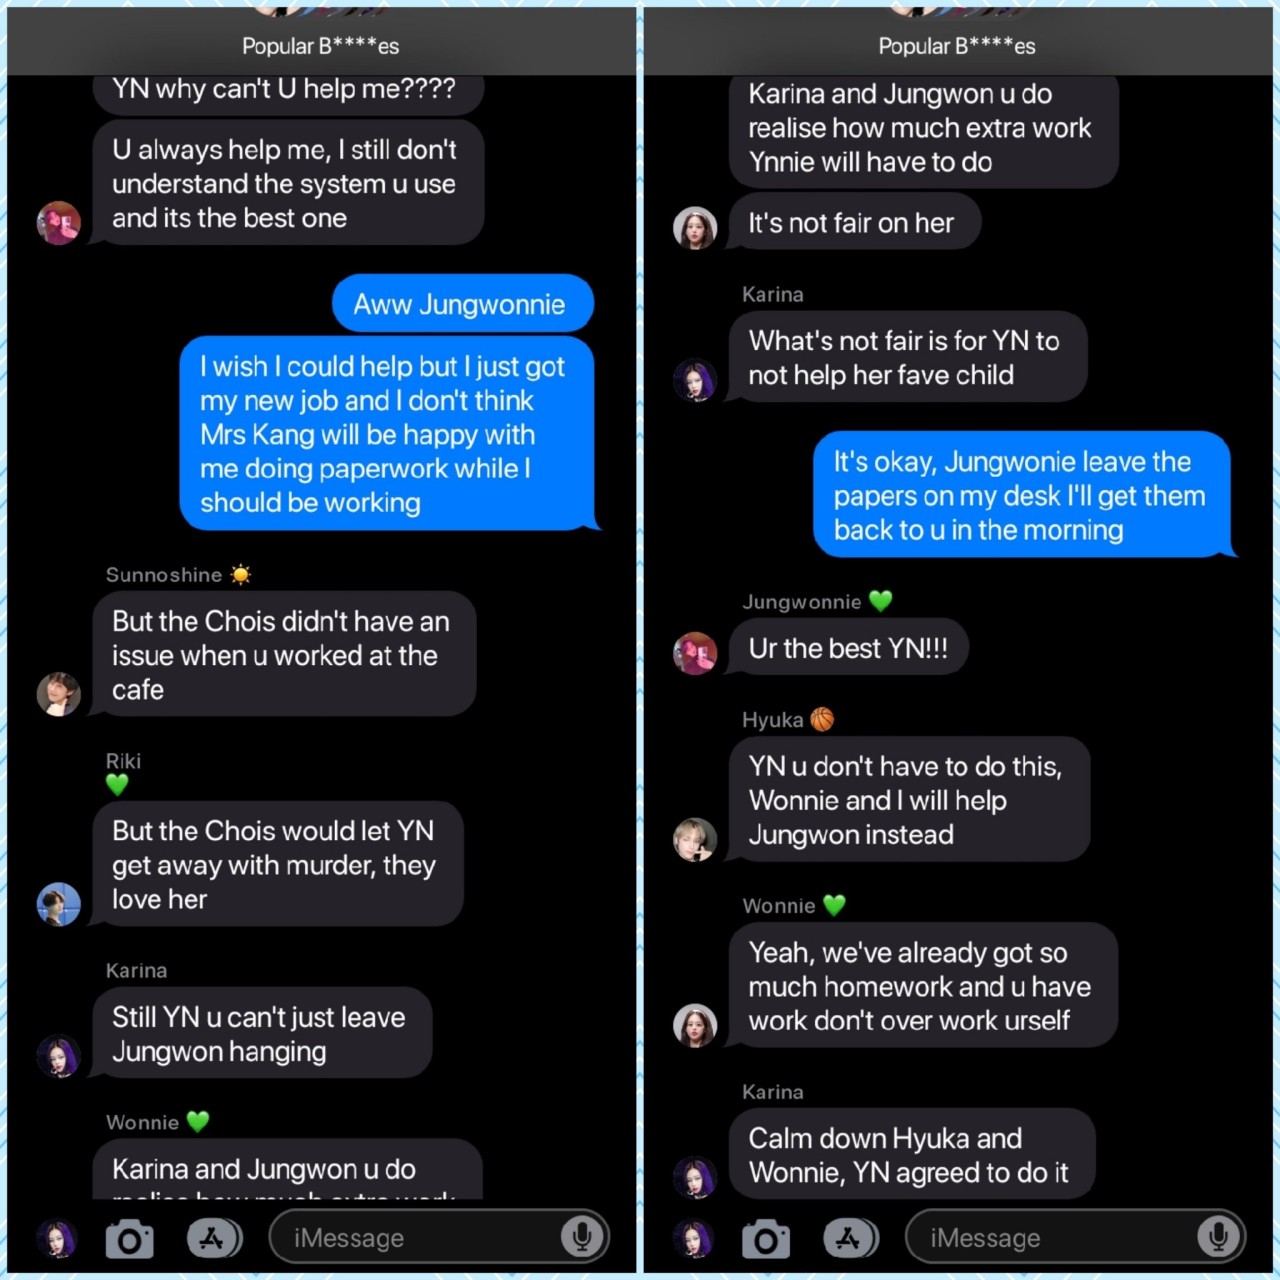Image resolution: width=1280 pixels, height=1280 pixels.
Task: Select Karina's 'Still YN u can't just leave' bubble
Action: coord(261,1034)
